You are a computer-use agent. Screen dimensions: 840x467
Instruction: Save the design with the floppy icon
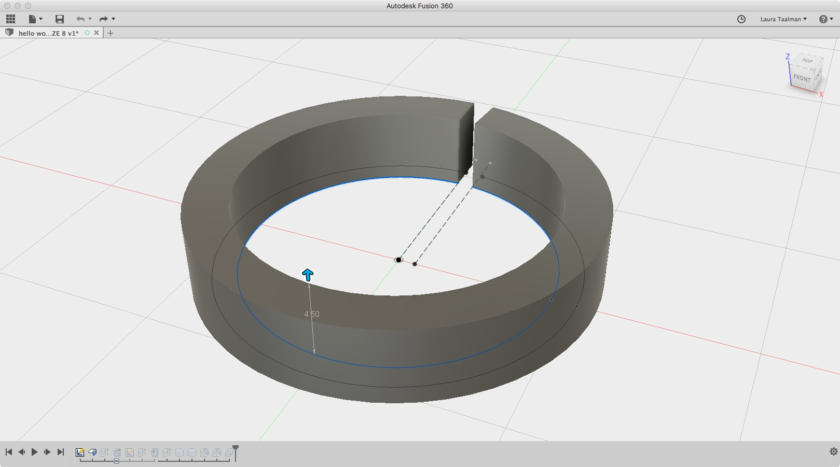(x=59, y=19)
